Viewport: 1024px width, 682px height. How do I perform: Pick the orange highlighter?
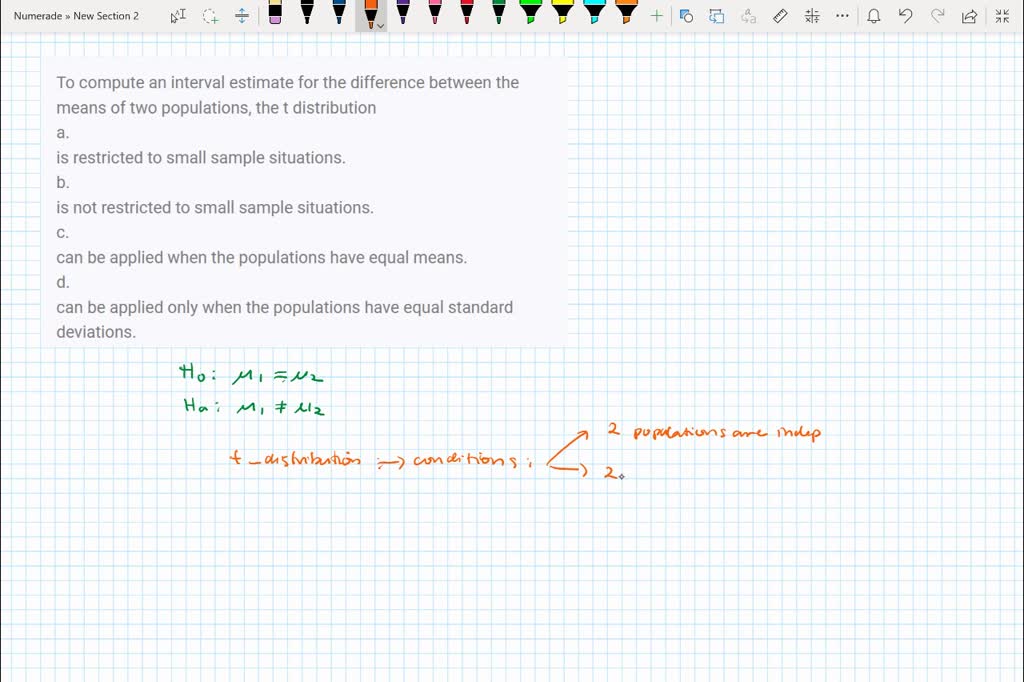(626, 13)
